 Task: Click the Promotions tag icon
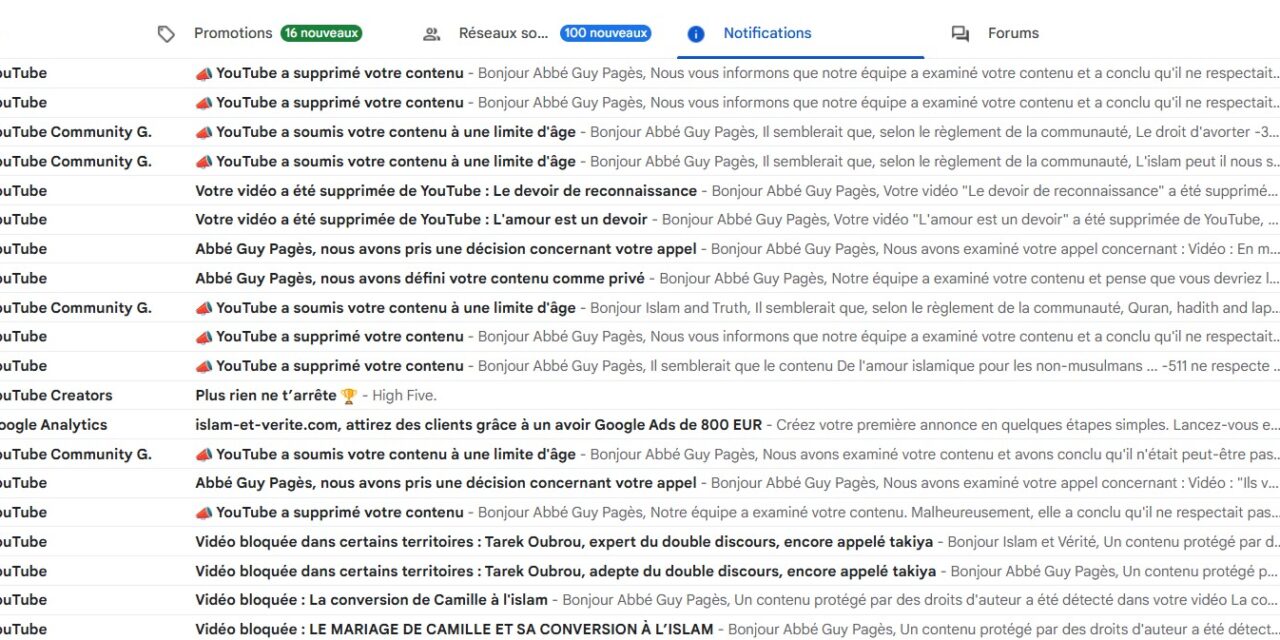coord(166,34)
